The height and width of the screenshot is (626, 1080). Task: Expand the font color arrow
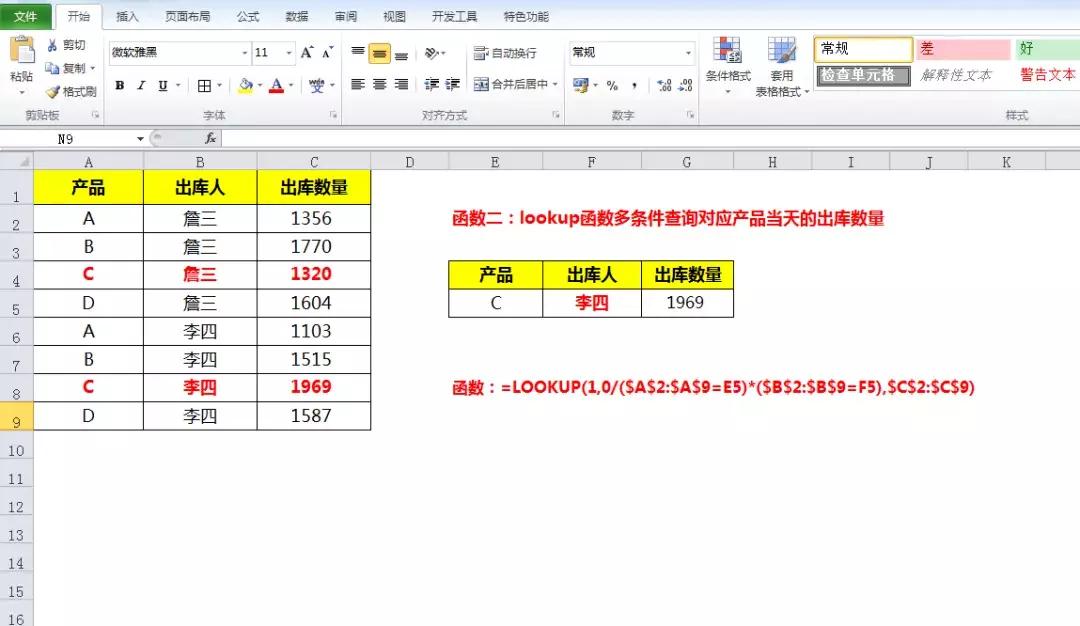tap(291, 85)
